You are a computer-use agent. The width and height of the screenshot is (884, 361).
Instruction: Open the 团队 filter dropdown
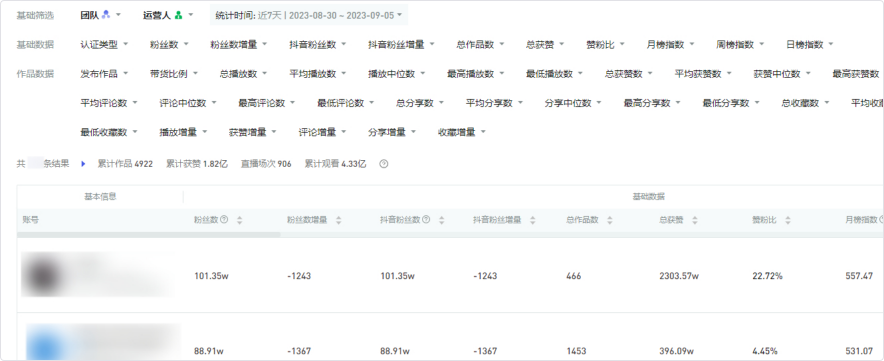[x=100, y=15]
